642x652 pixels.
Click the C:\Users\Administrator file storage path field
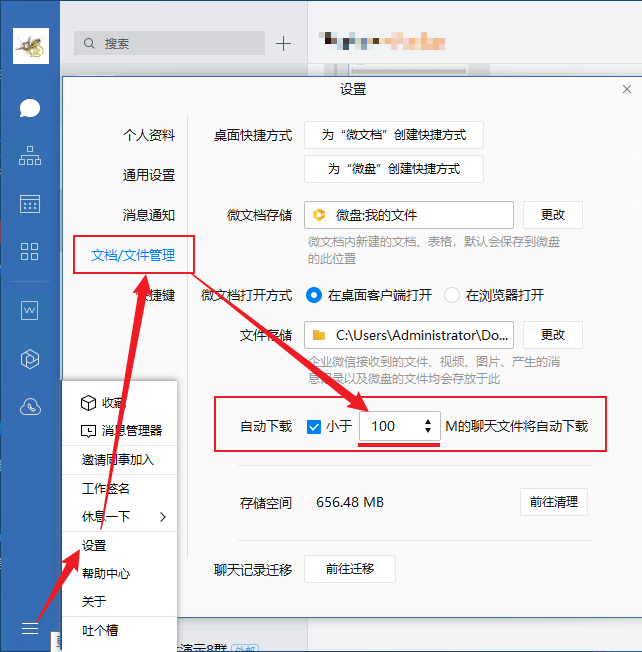pos(409,335)
